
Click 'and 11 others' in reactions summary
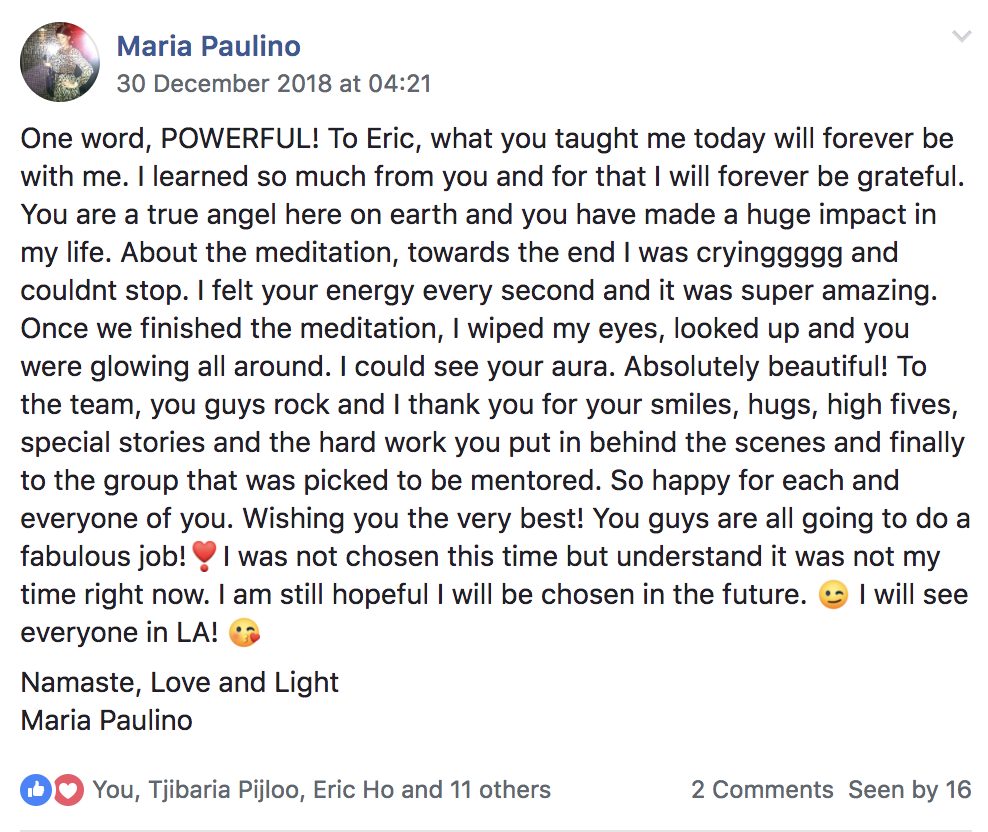[476, 789]
